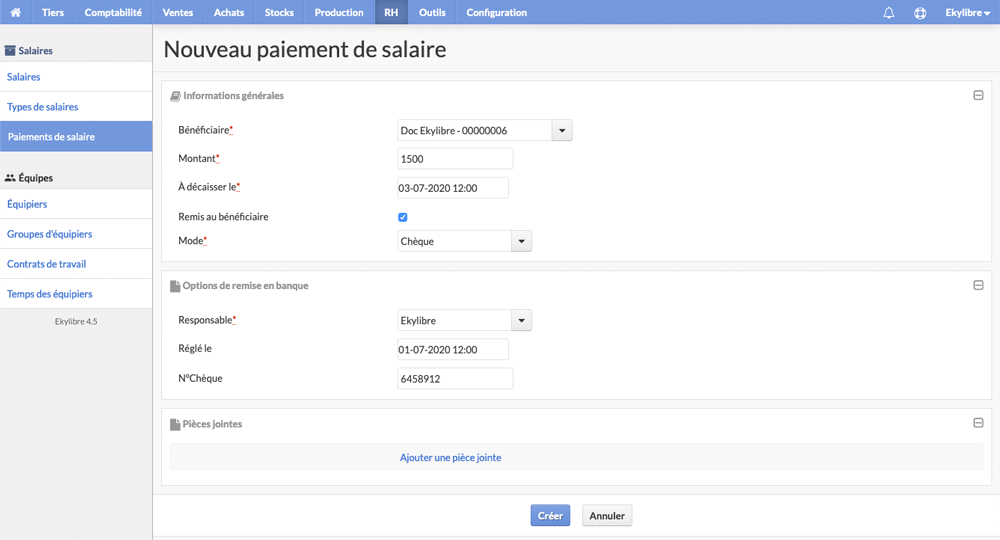This screenshot has height=540, width=1000.
Task: Click the Bénéficiaire field showing Doc Ekylibre
Action: (474, 130)
